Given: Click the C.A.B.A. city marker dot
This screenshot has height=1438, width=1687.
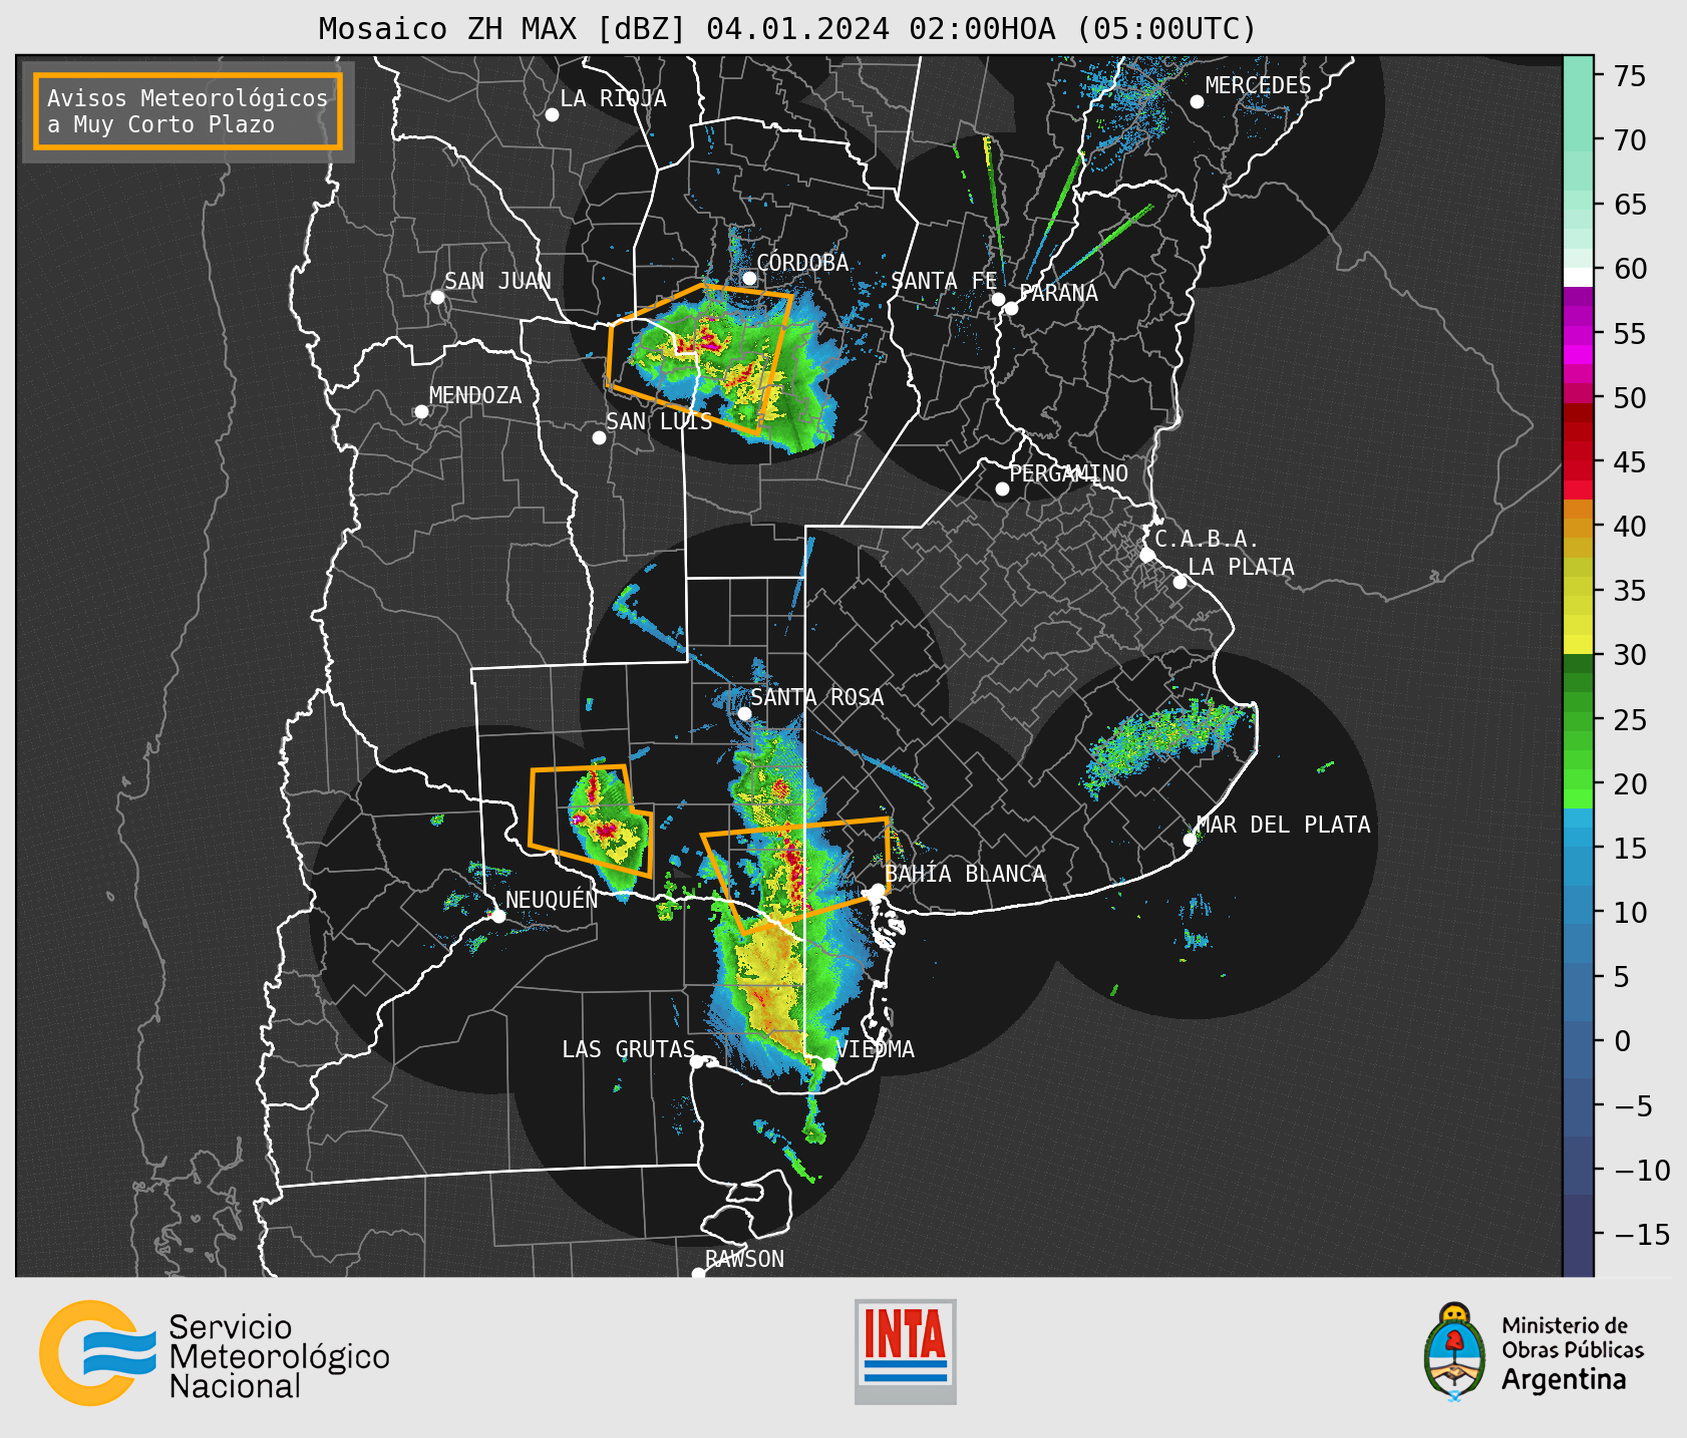Looking at the screenshot, I should (x=1147, y=555).
